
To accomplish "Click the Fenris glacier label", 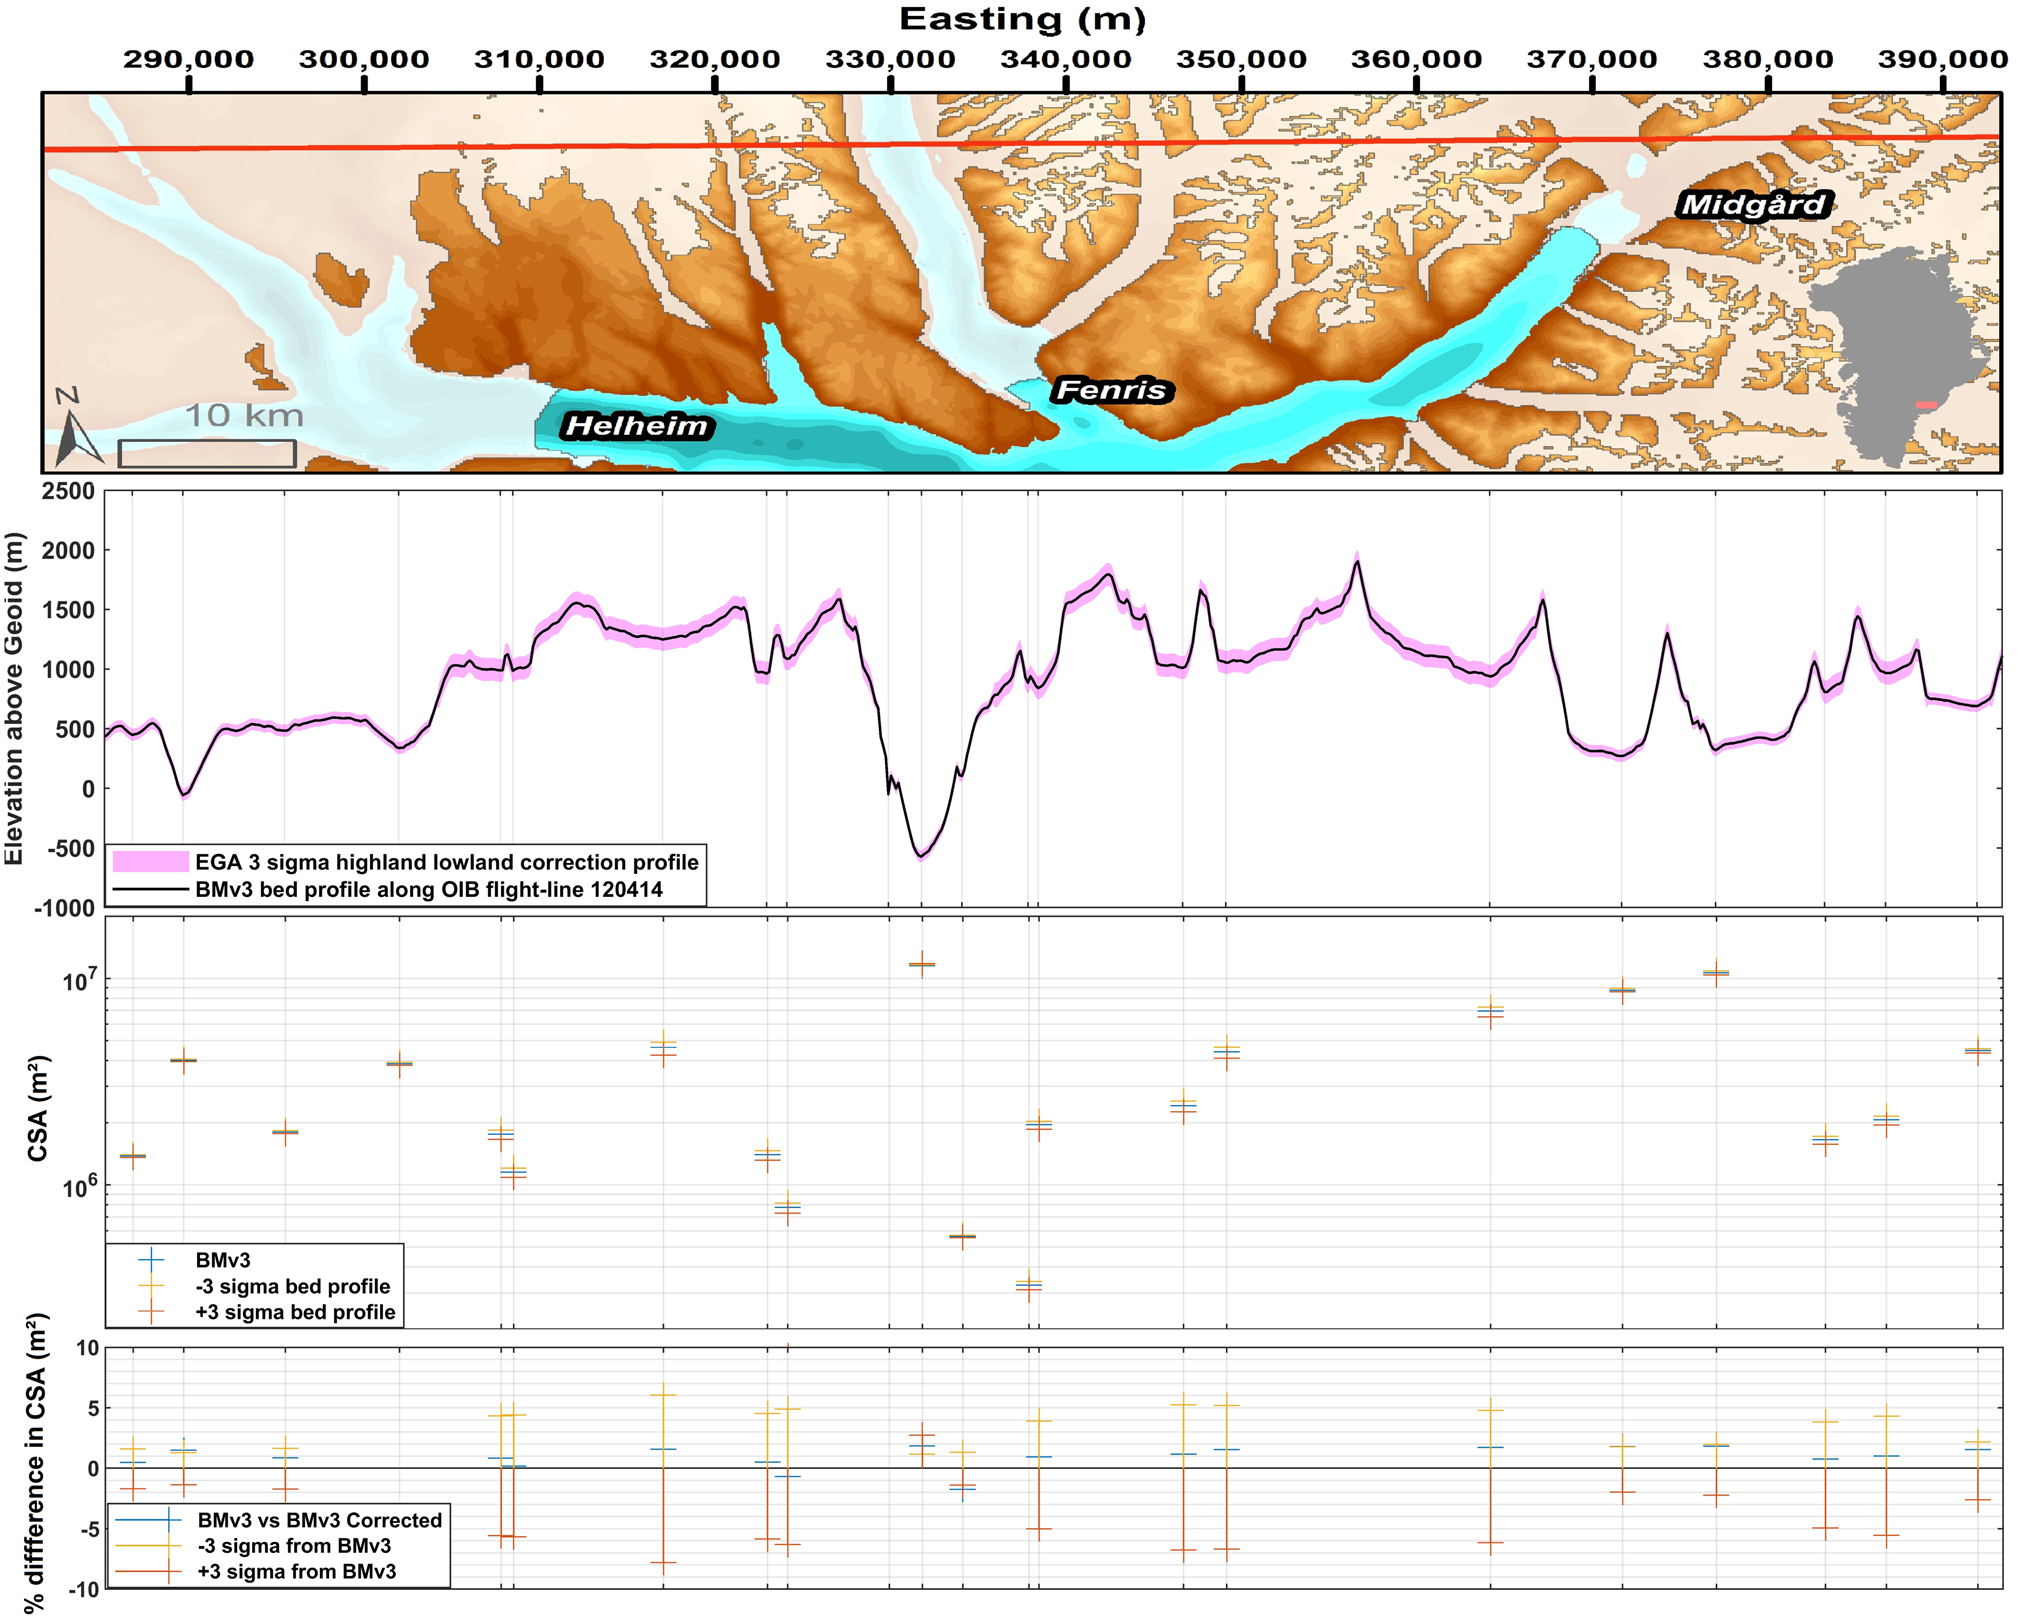I will point(1111,390).
